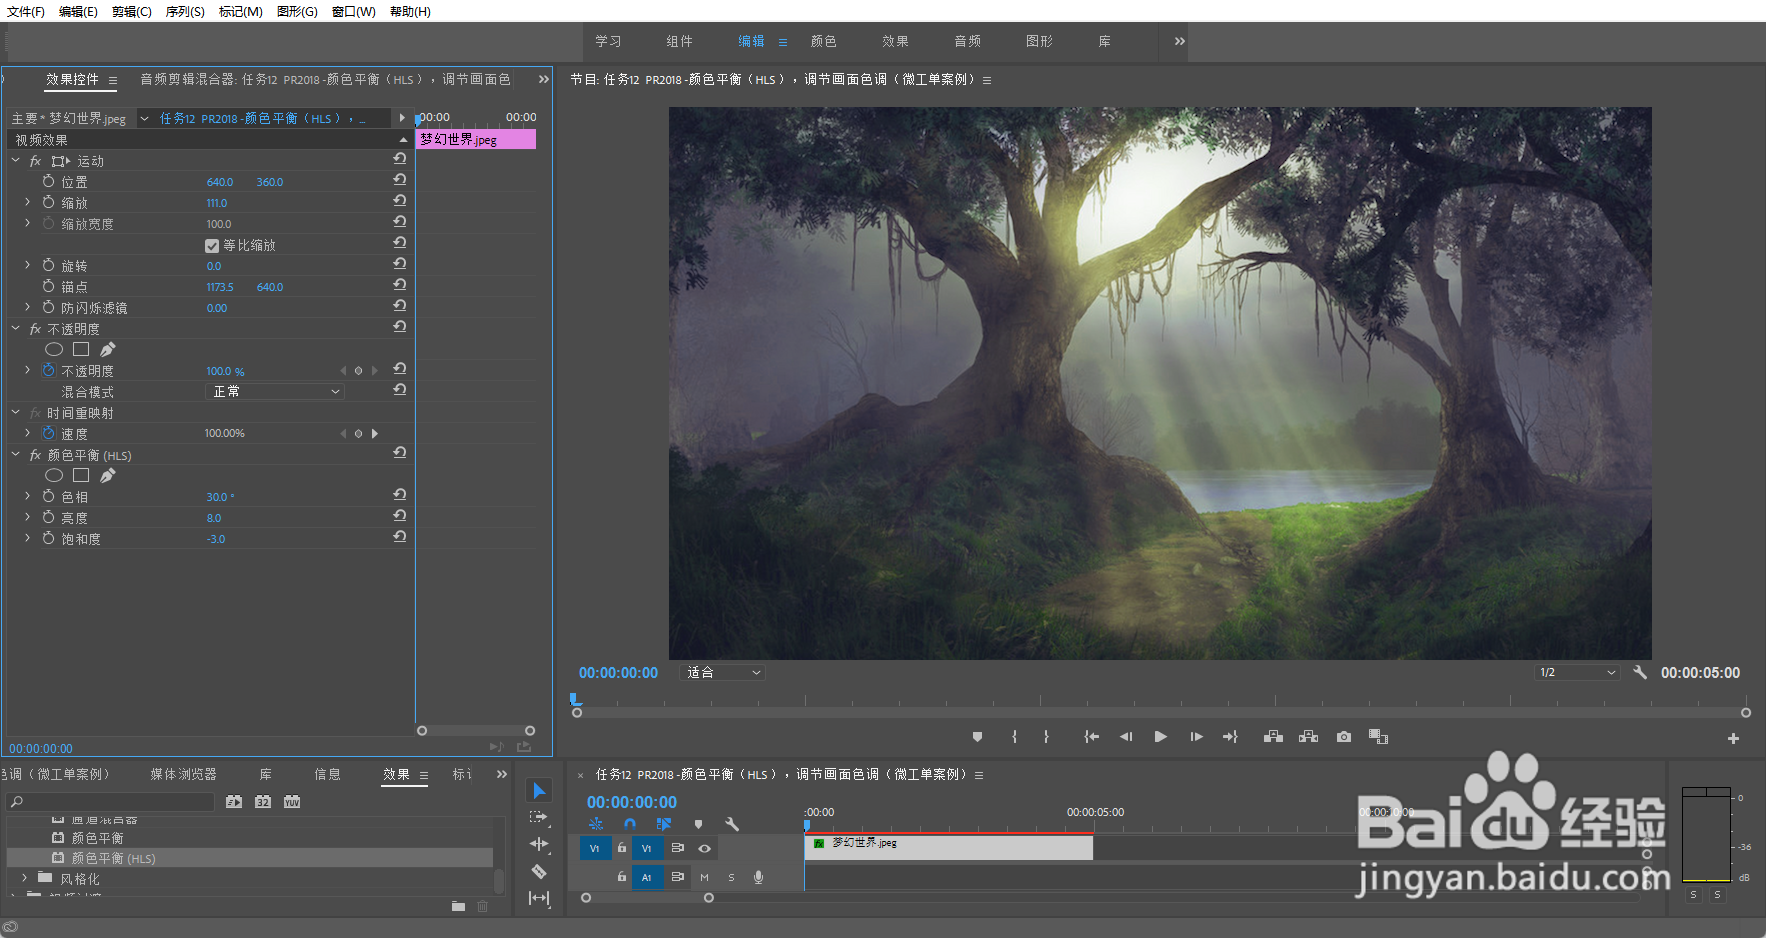Screen dimensions: 1766x938
Task: Create 4-point polygon mask under 不透明度
Action: click(81, 349)
